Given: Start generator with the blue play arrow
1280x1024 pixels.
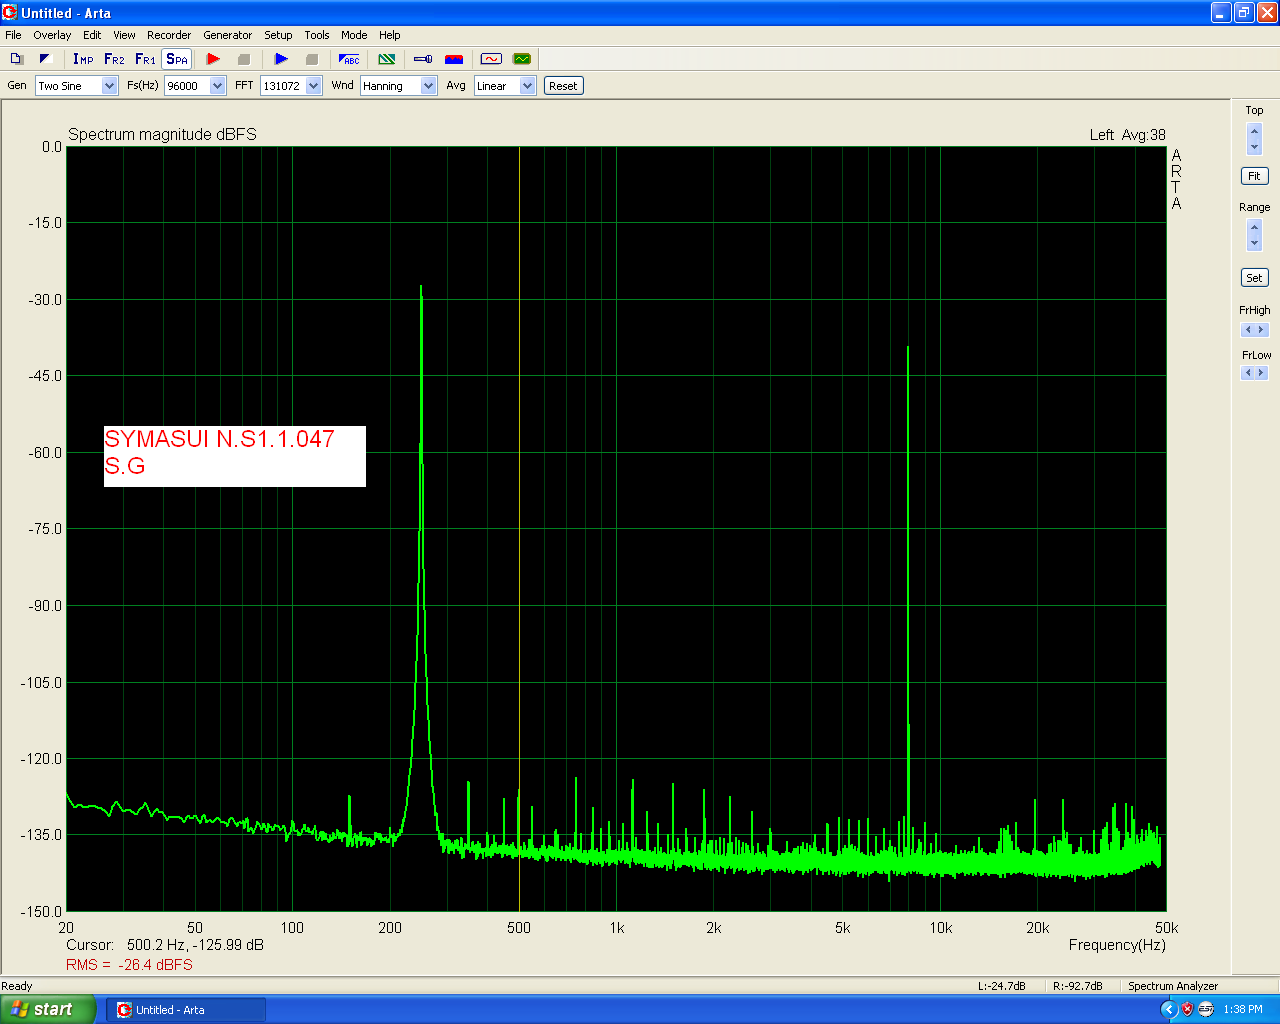Looking at the screenshot, I should point(281,59).
